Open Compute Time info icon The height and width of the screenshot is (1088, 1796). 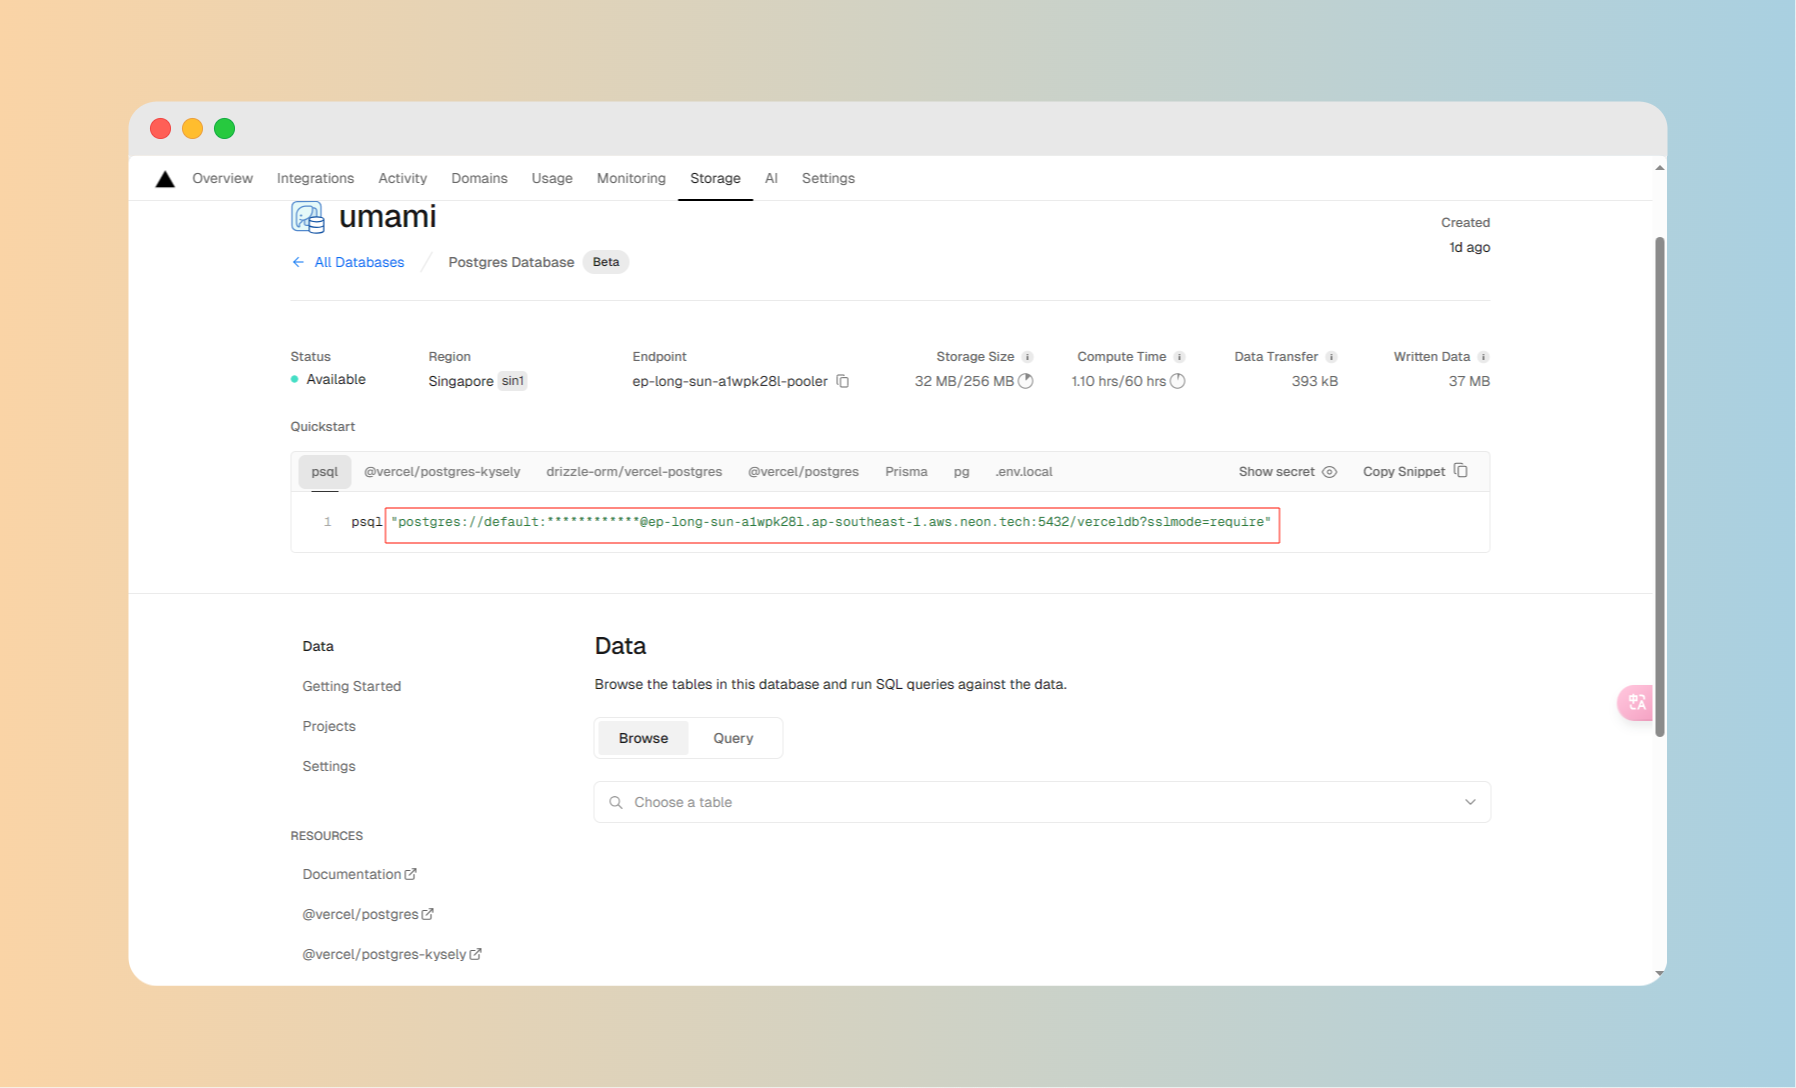[1180, 357]
